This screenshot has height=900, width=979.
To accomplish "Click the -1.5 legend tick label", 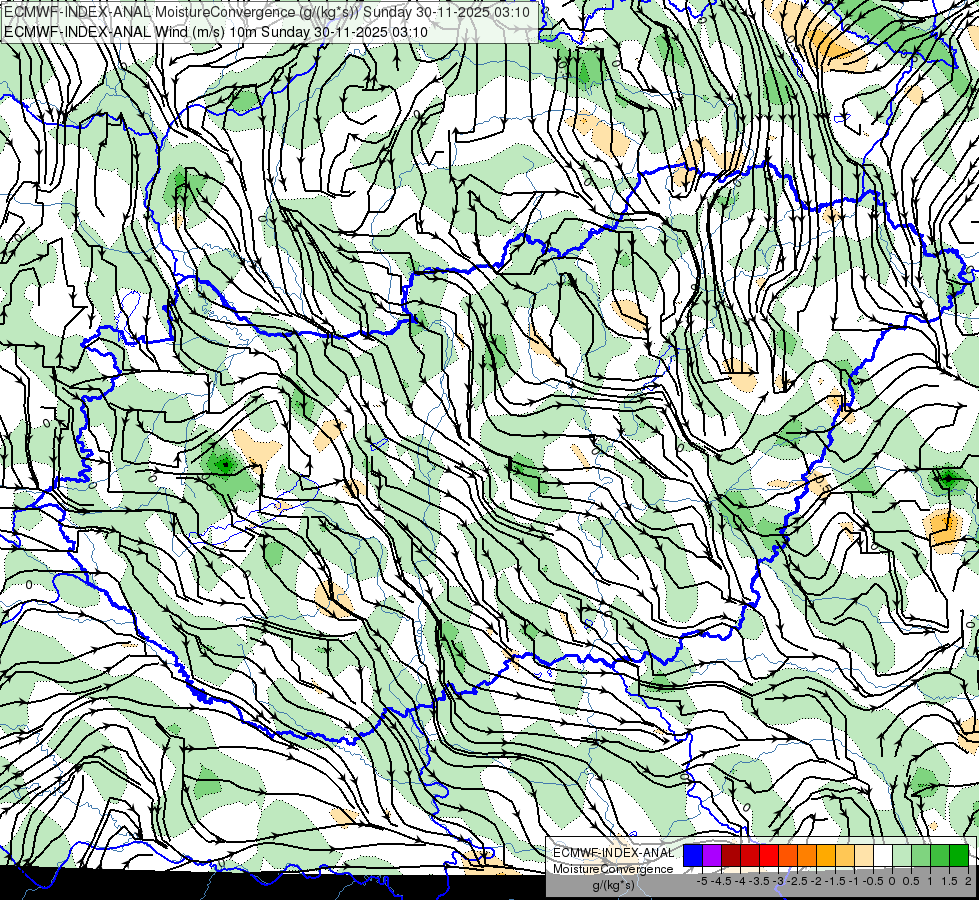I will [x=835, y=881].
